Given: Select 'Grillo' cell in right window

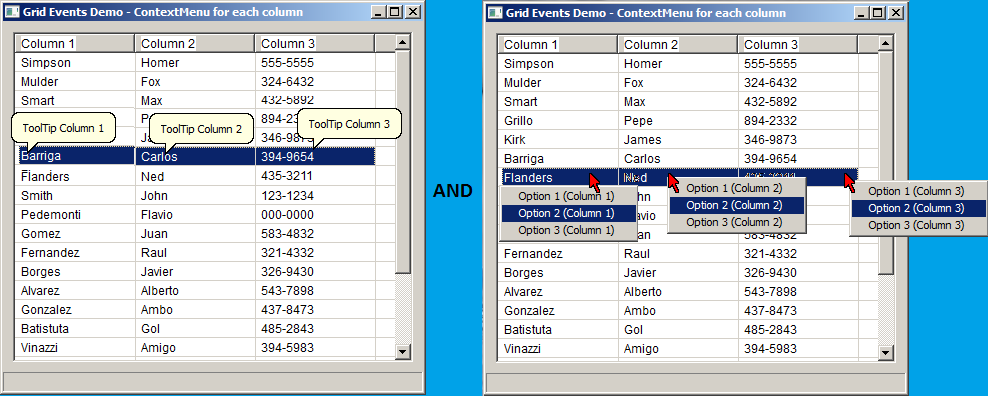Looking at the screenshot, I should [558, 120].
